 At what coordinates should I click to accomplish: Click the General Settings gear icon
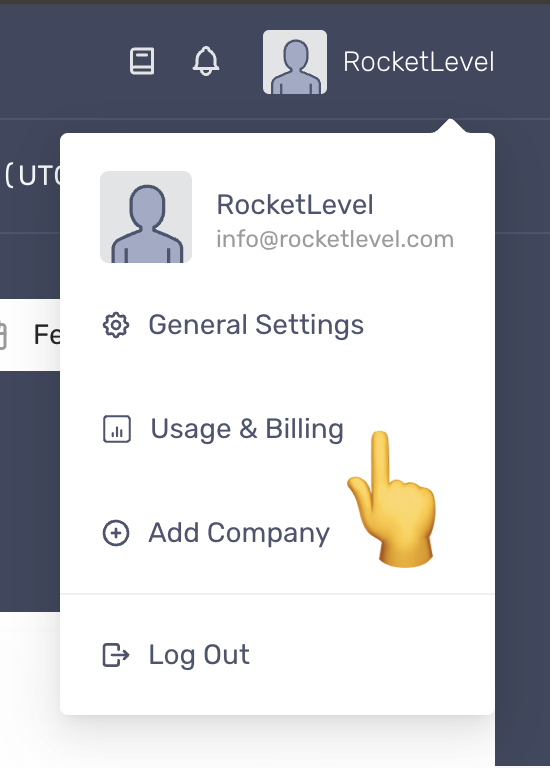click(116, 325)
